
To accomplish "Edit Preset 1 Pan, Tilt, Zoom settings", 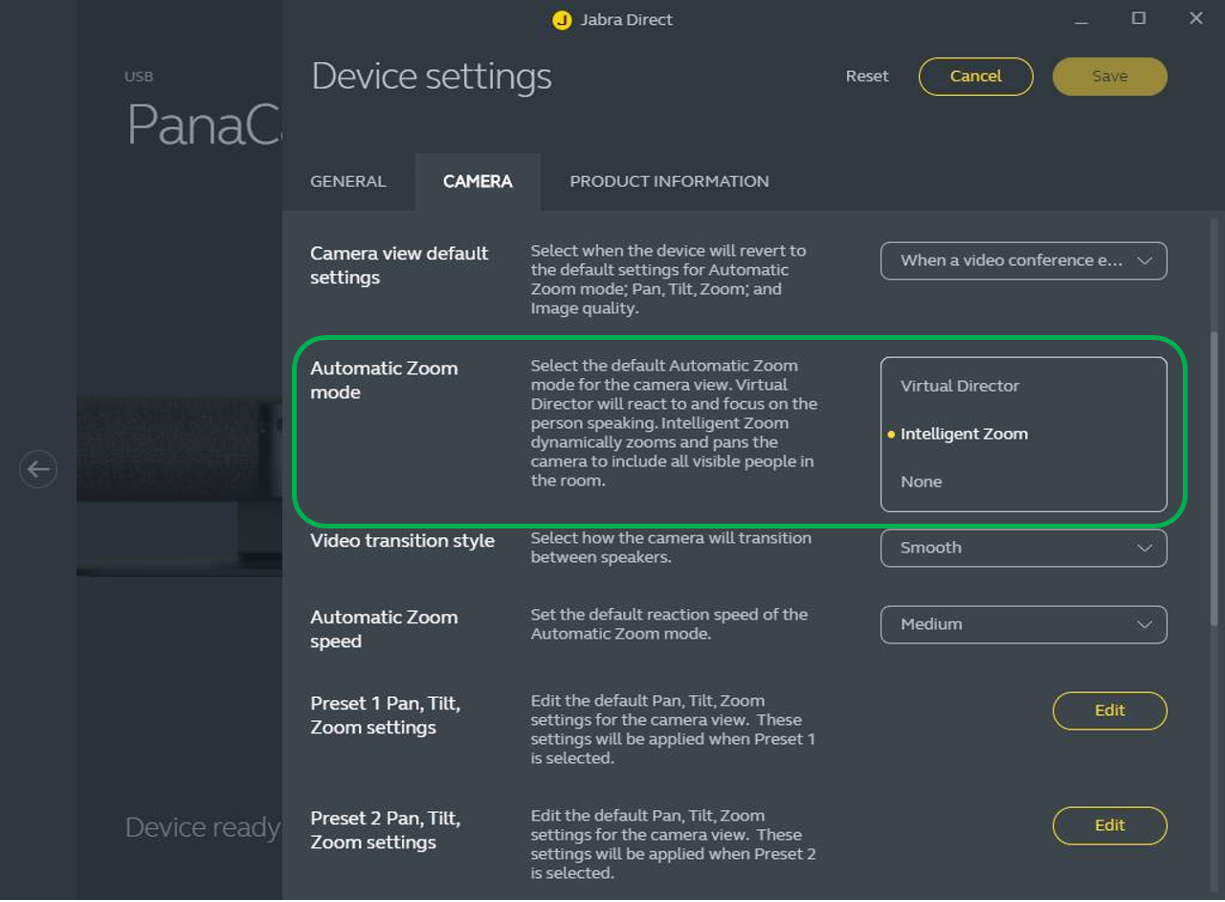I will click(x=1109, y=710).
